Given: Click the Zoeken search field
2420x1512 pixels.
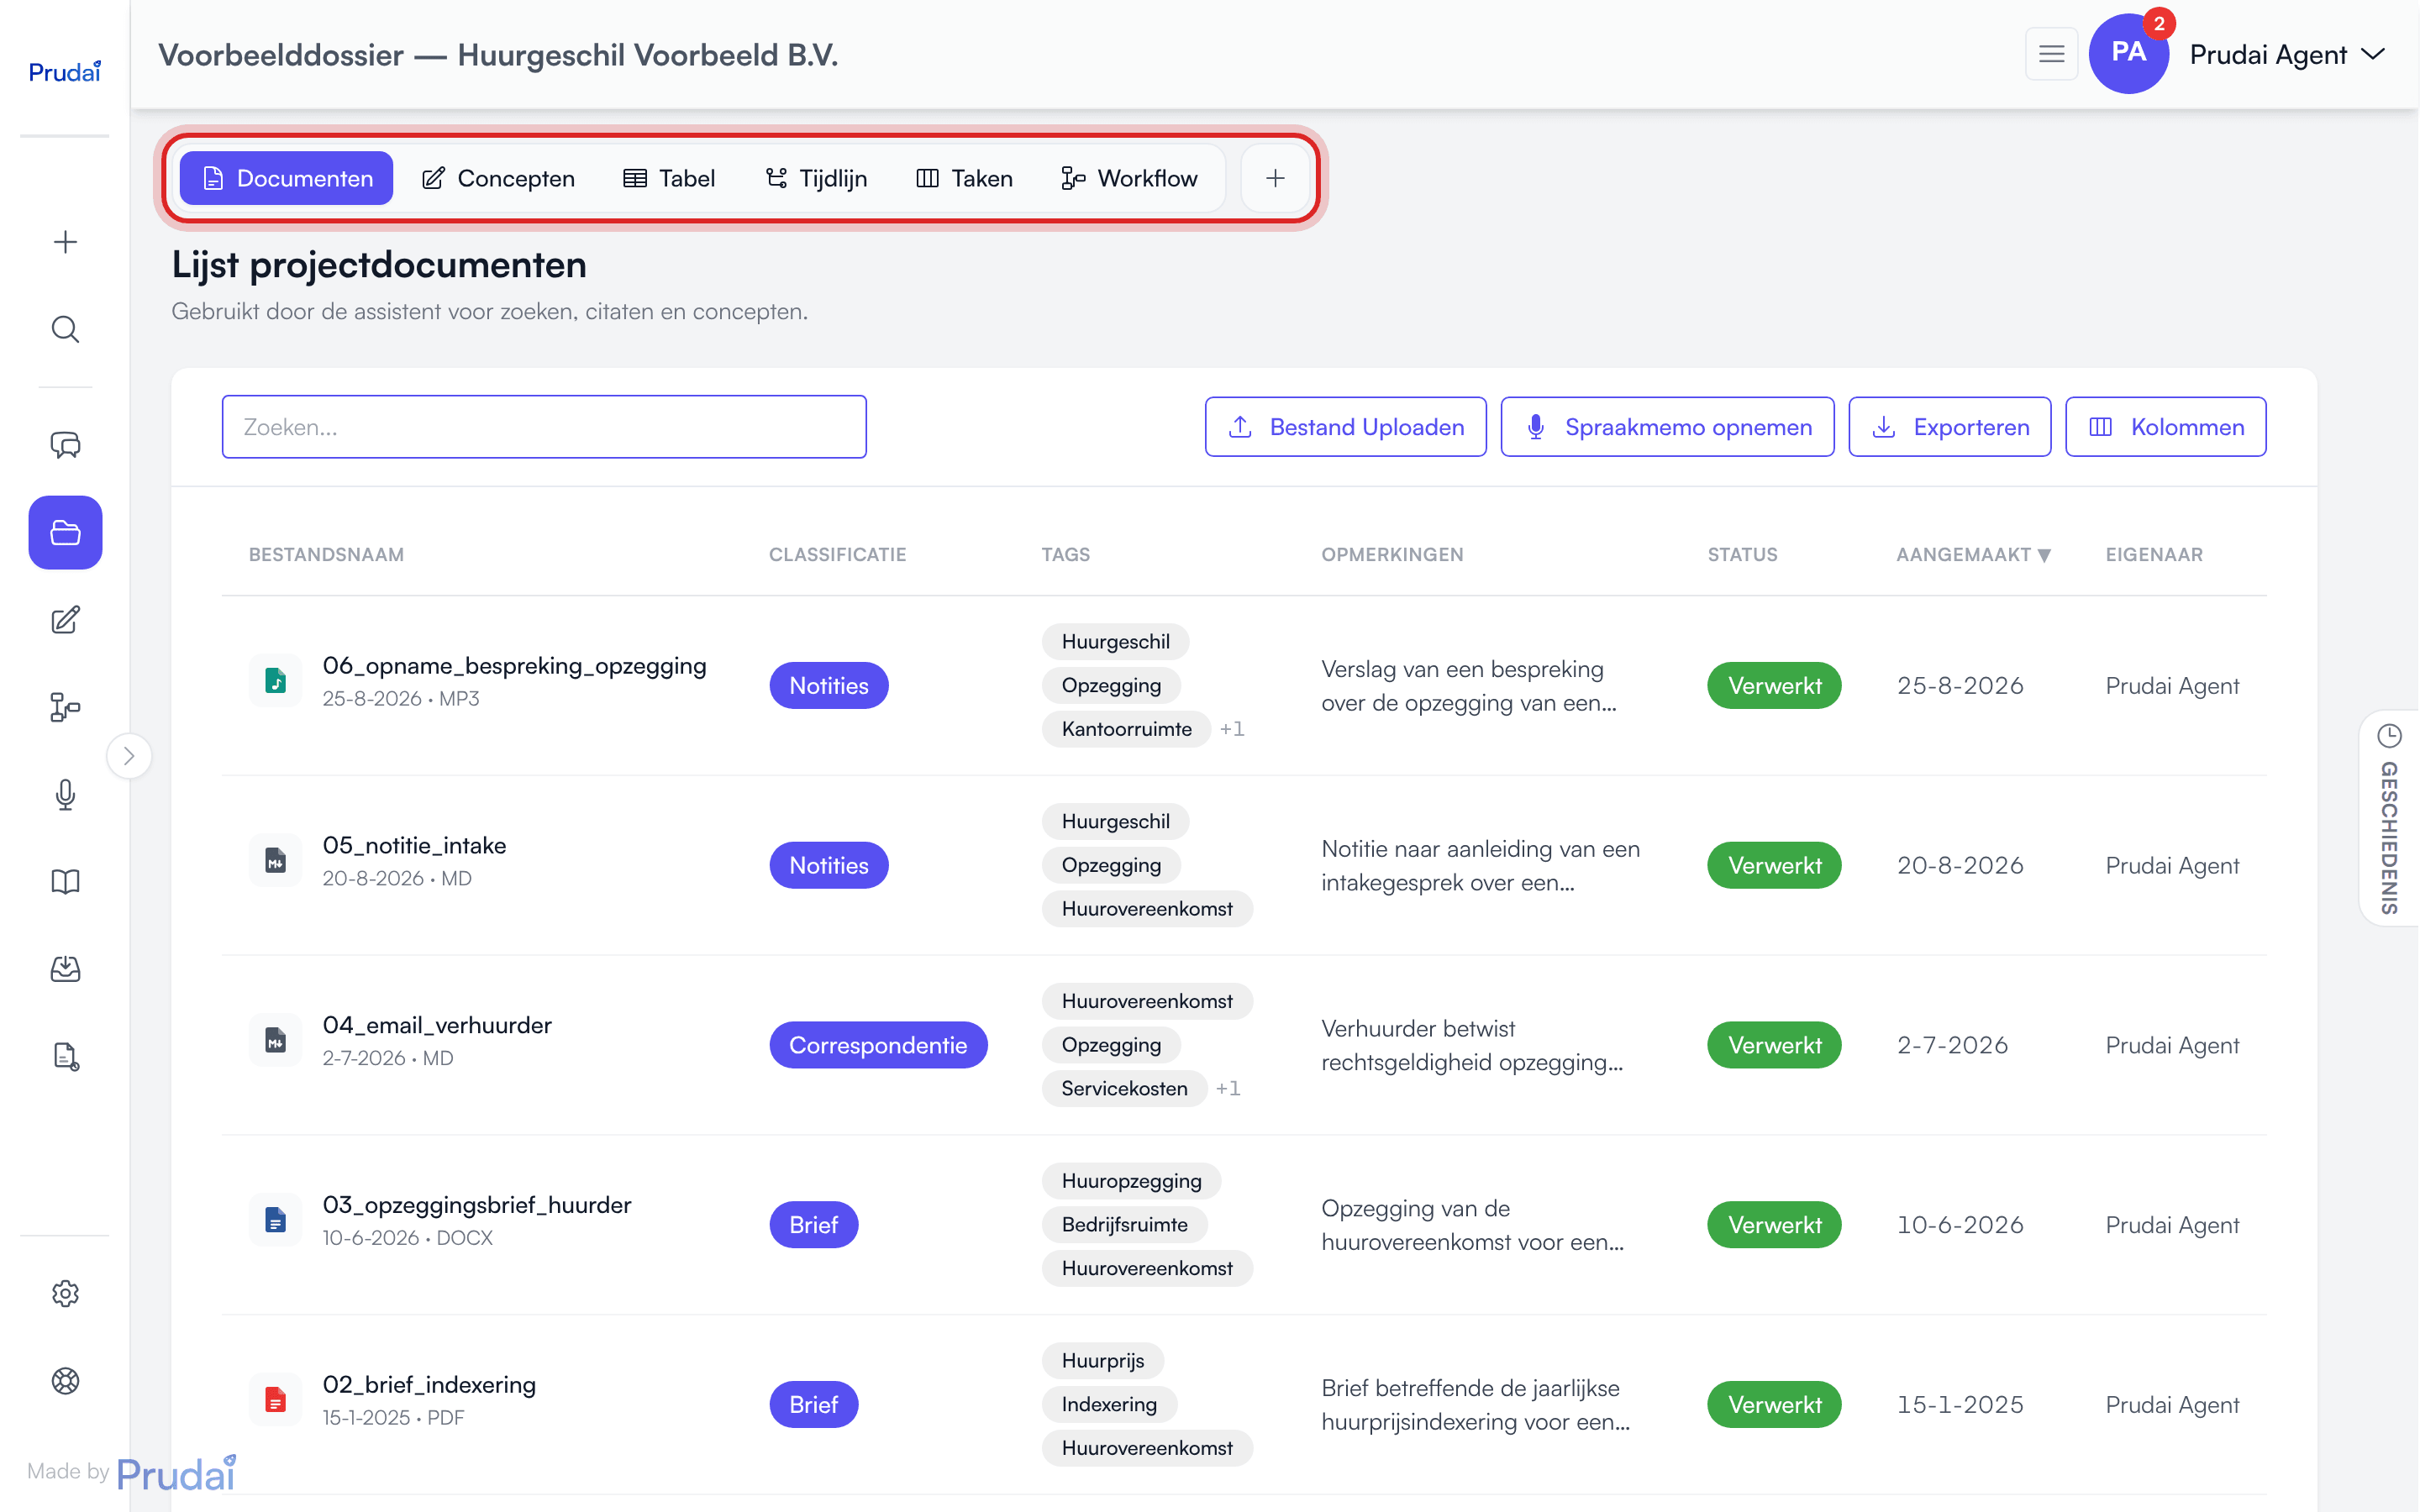Looking at the screenshot, I should click(544, 427).
